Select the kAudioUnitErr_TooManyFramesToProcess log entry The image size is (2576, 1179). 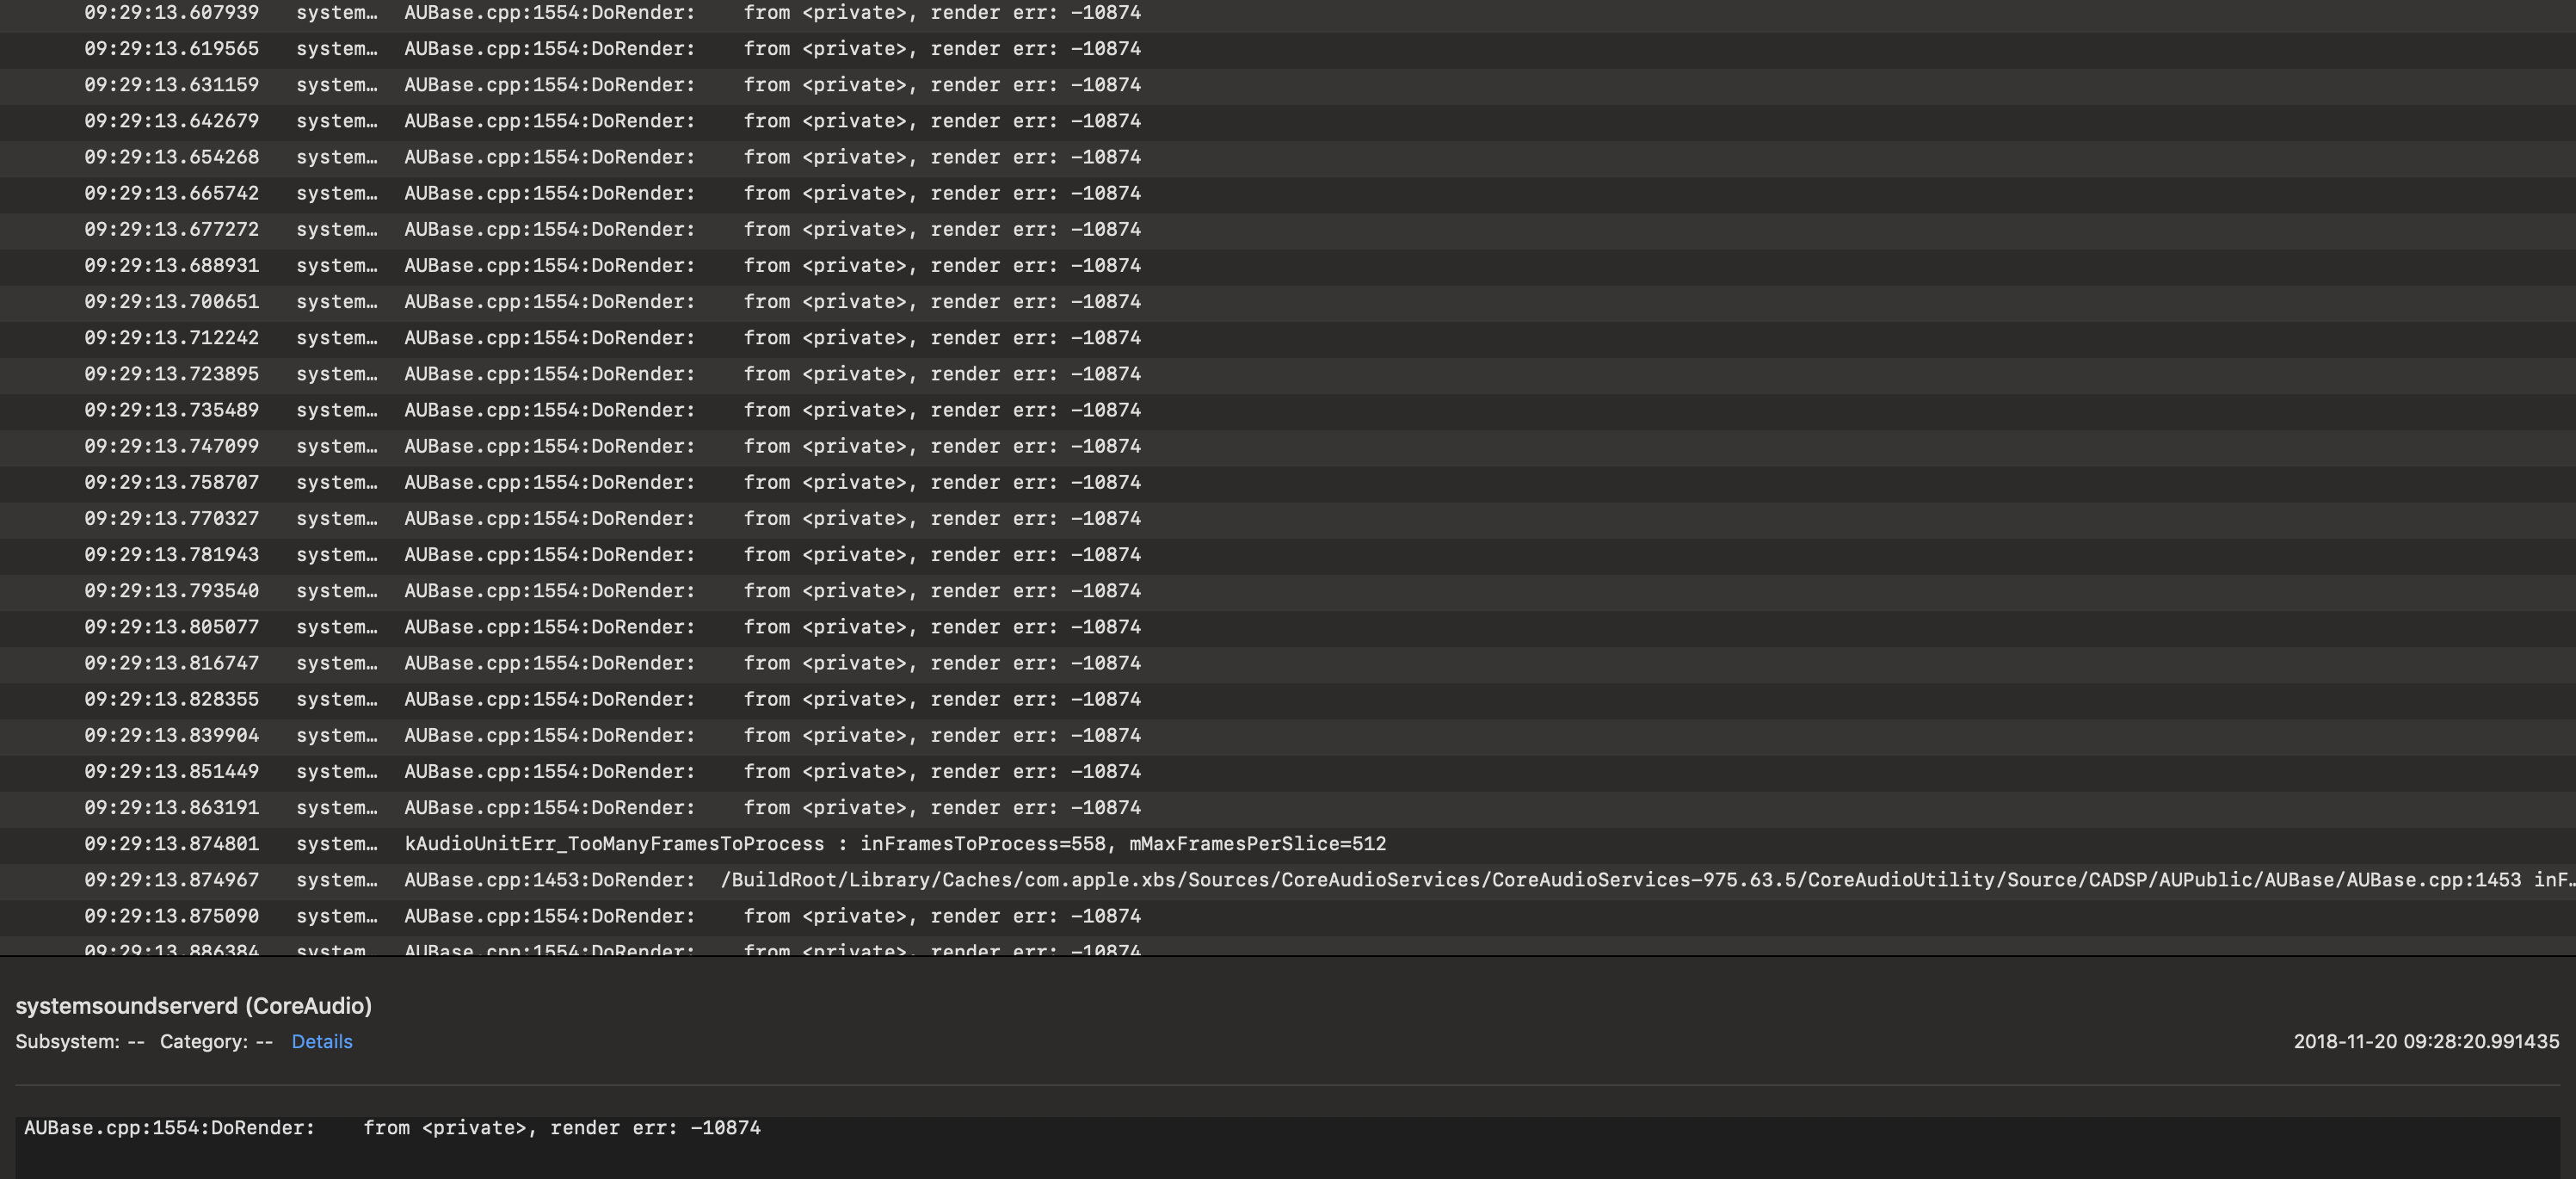(x=1288, y=844)
